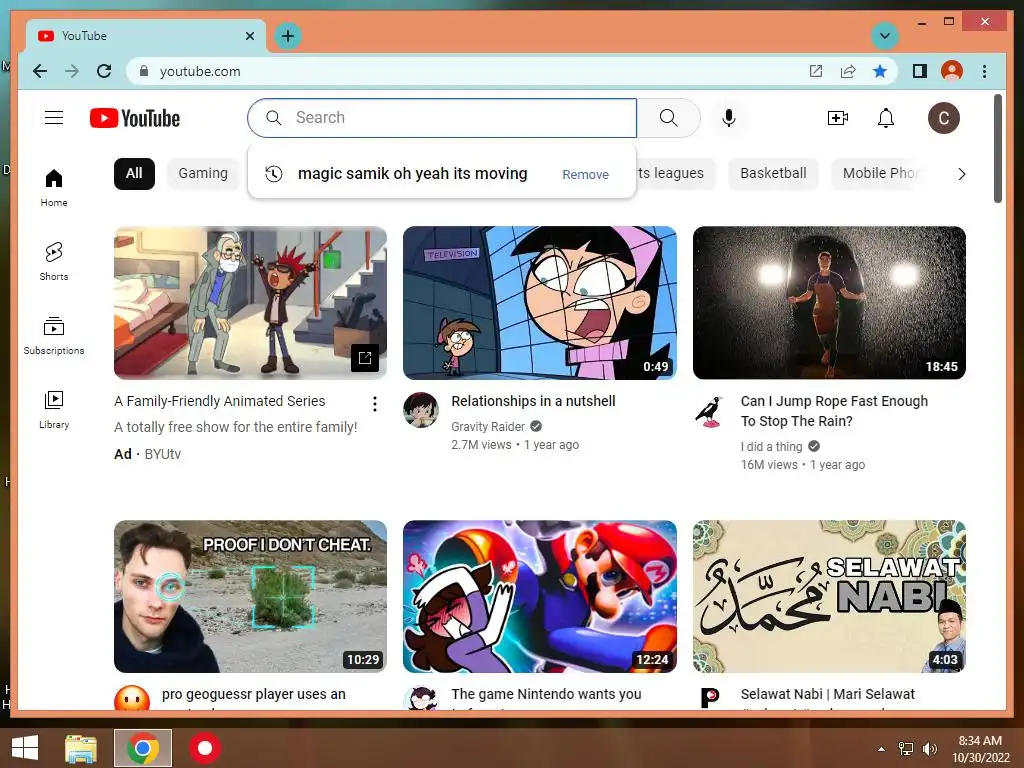1024x768 pixels.
Task: Reload the page
Action: point(104,71)
